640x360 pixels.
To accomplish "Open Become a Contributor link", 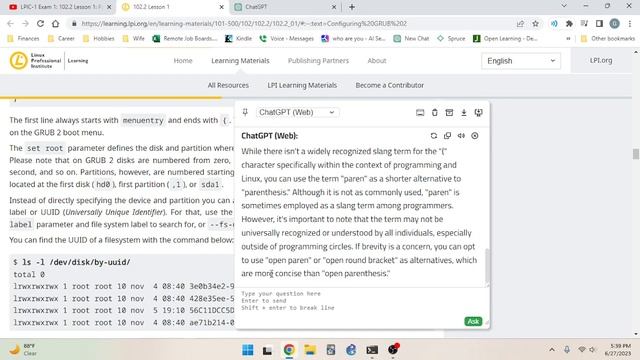I will click(x=390, y=85).
